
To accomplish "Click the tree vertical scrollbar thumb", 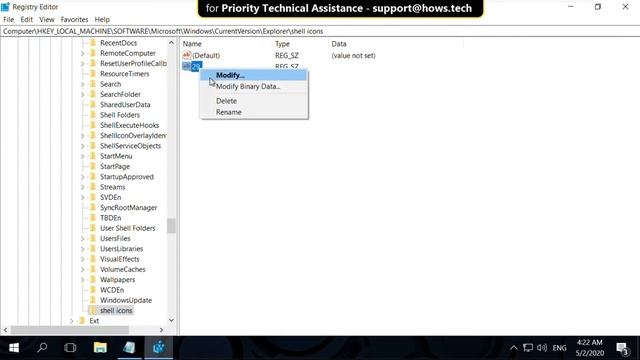I will [171, 226].
